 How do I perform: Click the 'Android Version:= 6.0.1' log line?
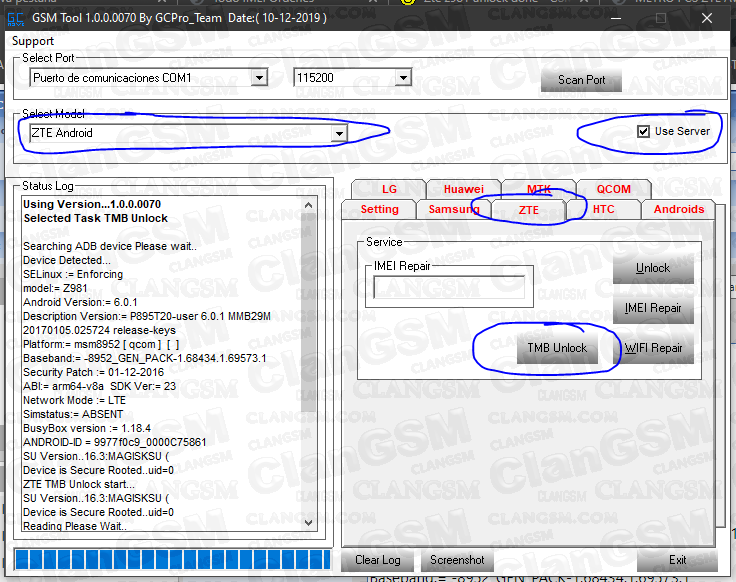pyautogui.click(x=80, y=302)
